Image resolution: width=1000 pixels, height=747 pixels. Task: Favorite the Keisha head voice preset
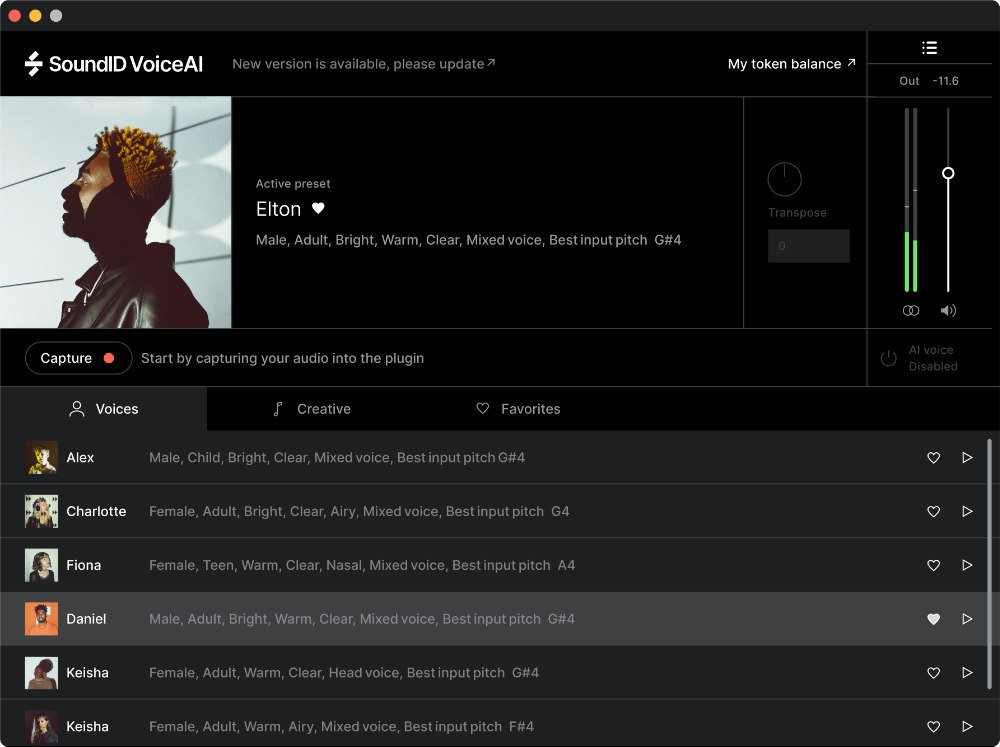(x=933, y=673)
